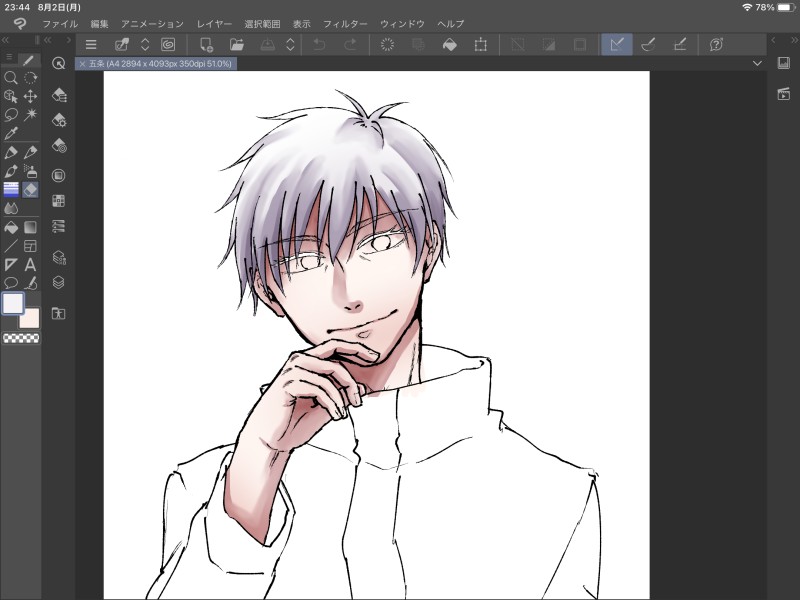Open the Color Set palette icon
This screenshot has height=600, width=800.
point(59,201)
